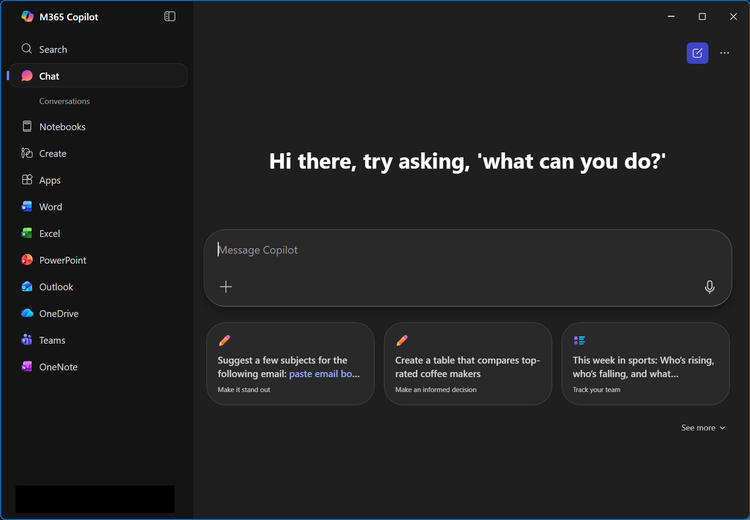Choose the coffee makers comparison card
Screen dimensions: 750x520
(x=467, y=364)
